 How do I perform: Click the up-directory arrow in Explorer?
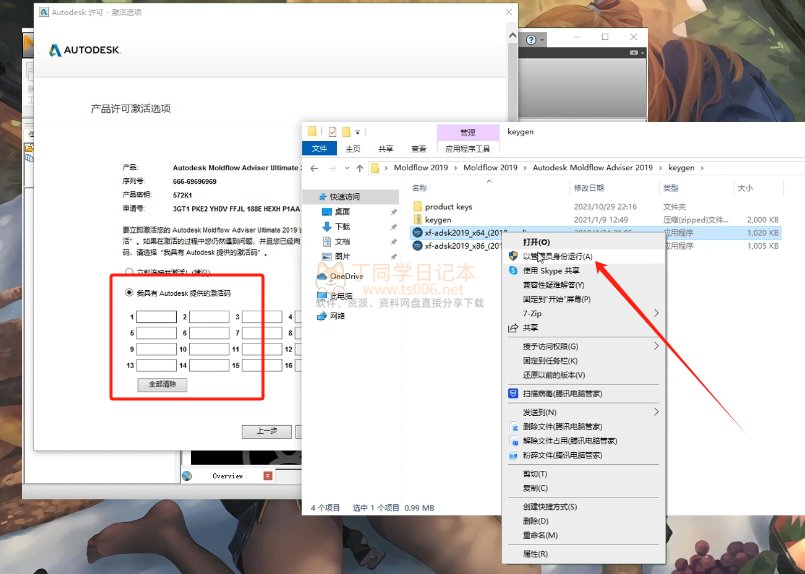click(x=357, y=168)
